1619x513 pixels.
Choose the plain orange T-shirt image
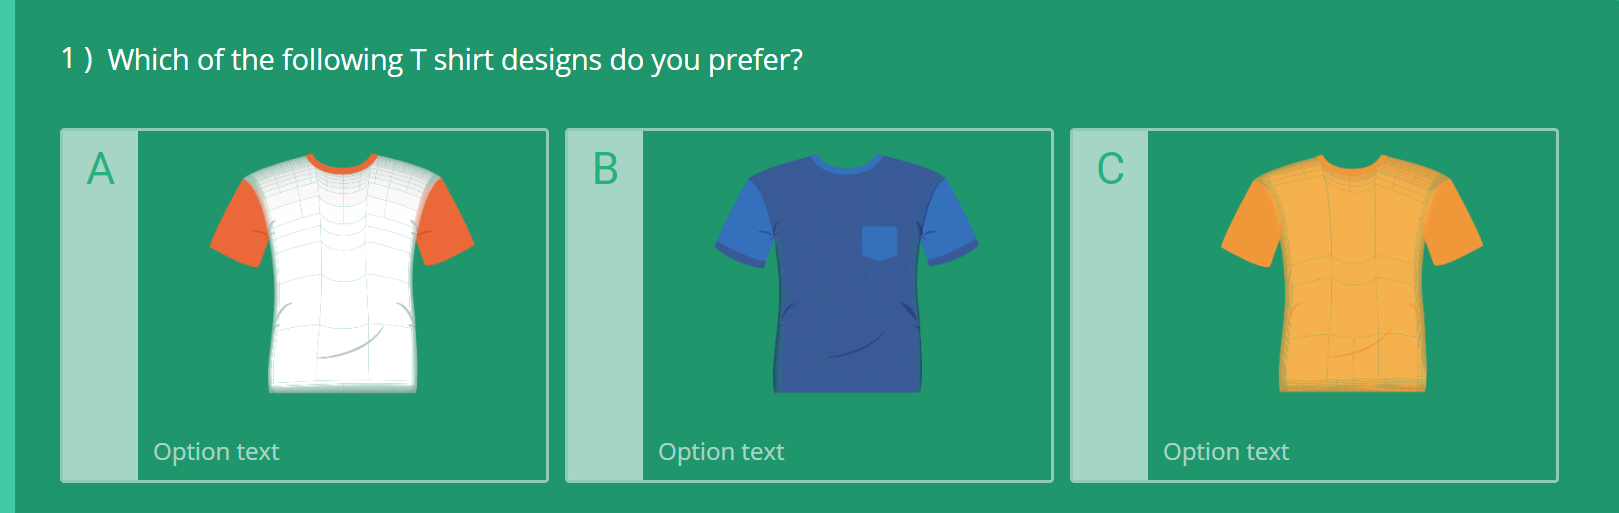point(1352,272)
